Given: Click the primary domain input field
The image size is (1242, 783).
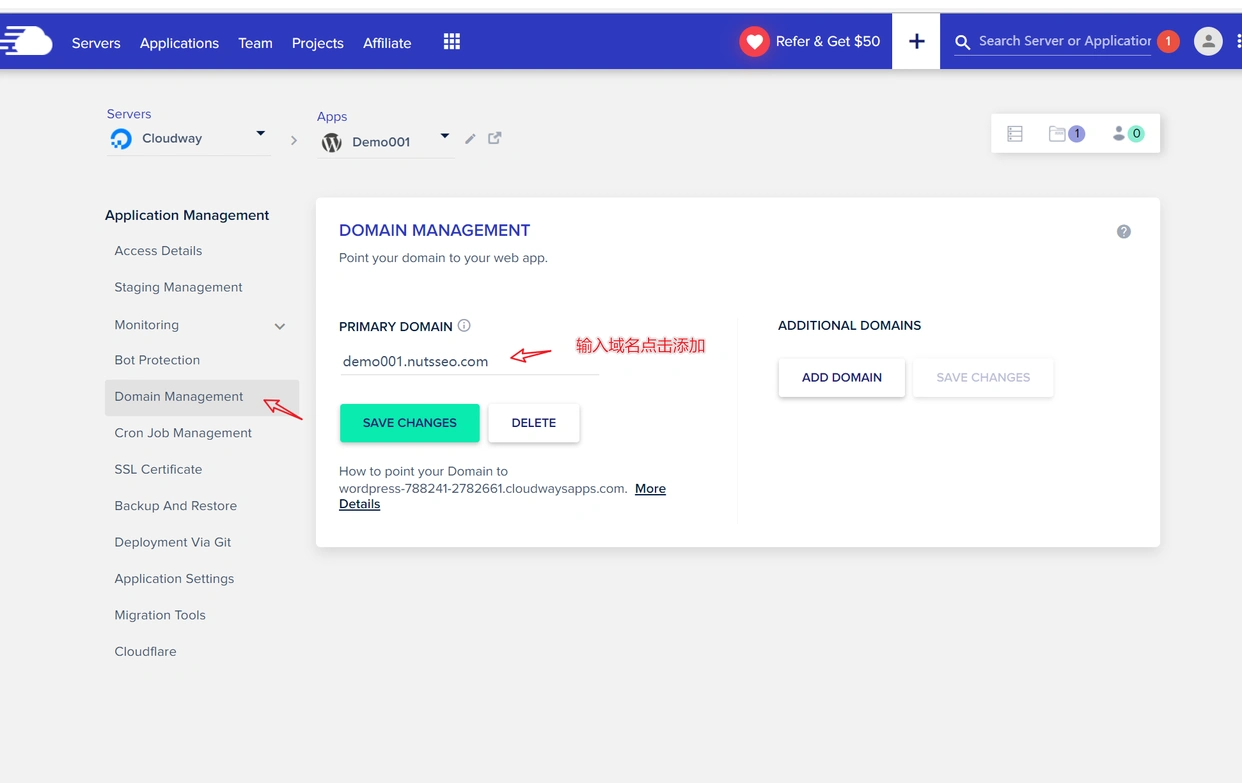Looking at the screenshot, I should (468, 362).
